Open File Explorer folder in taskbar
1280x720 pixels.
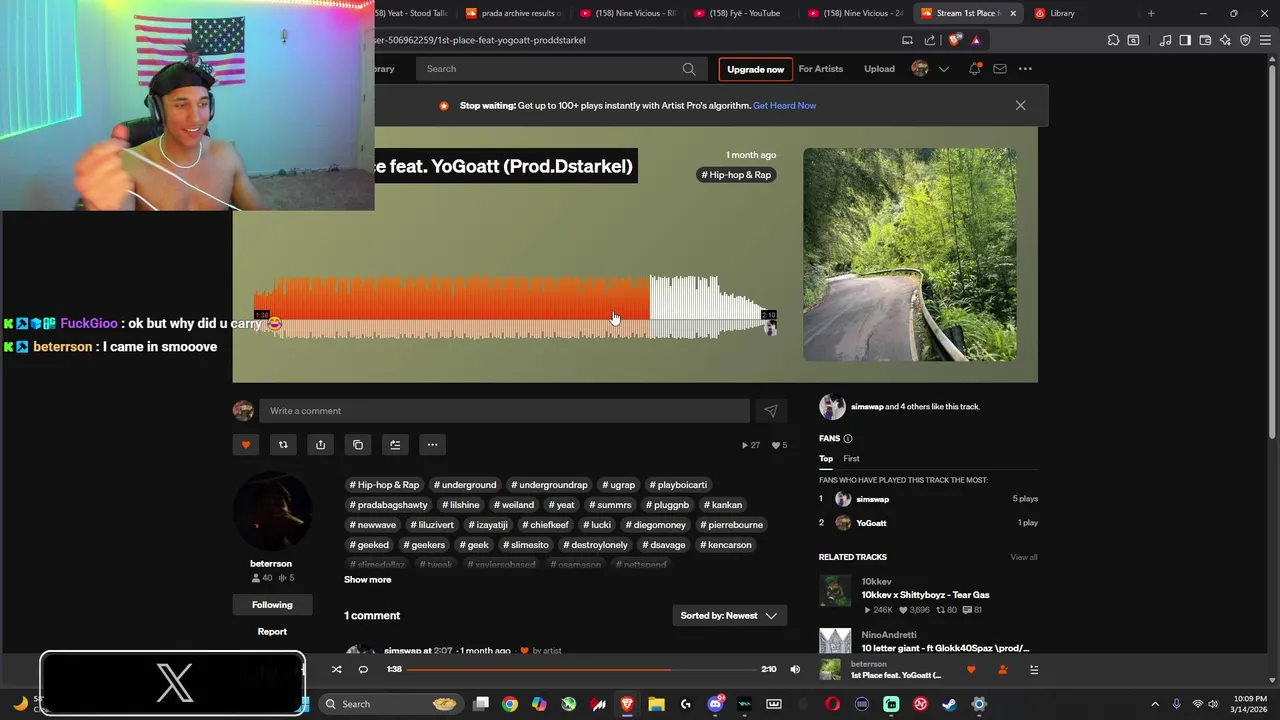(656, 704)
